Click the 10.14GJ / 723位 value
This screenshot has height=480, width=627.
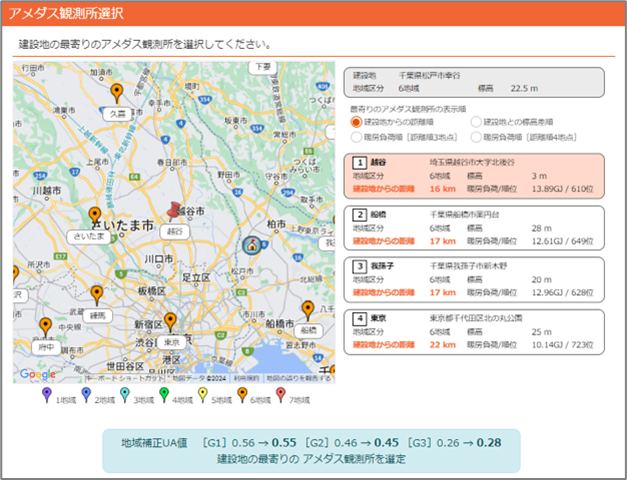tap(562, 344)
